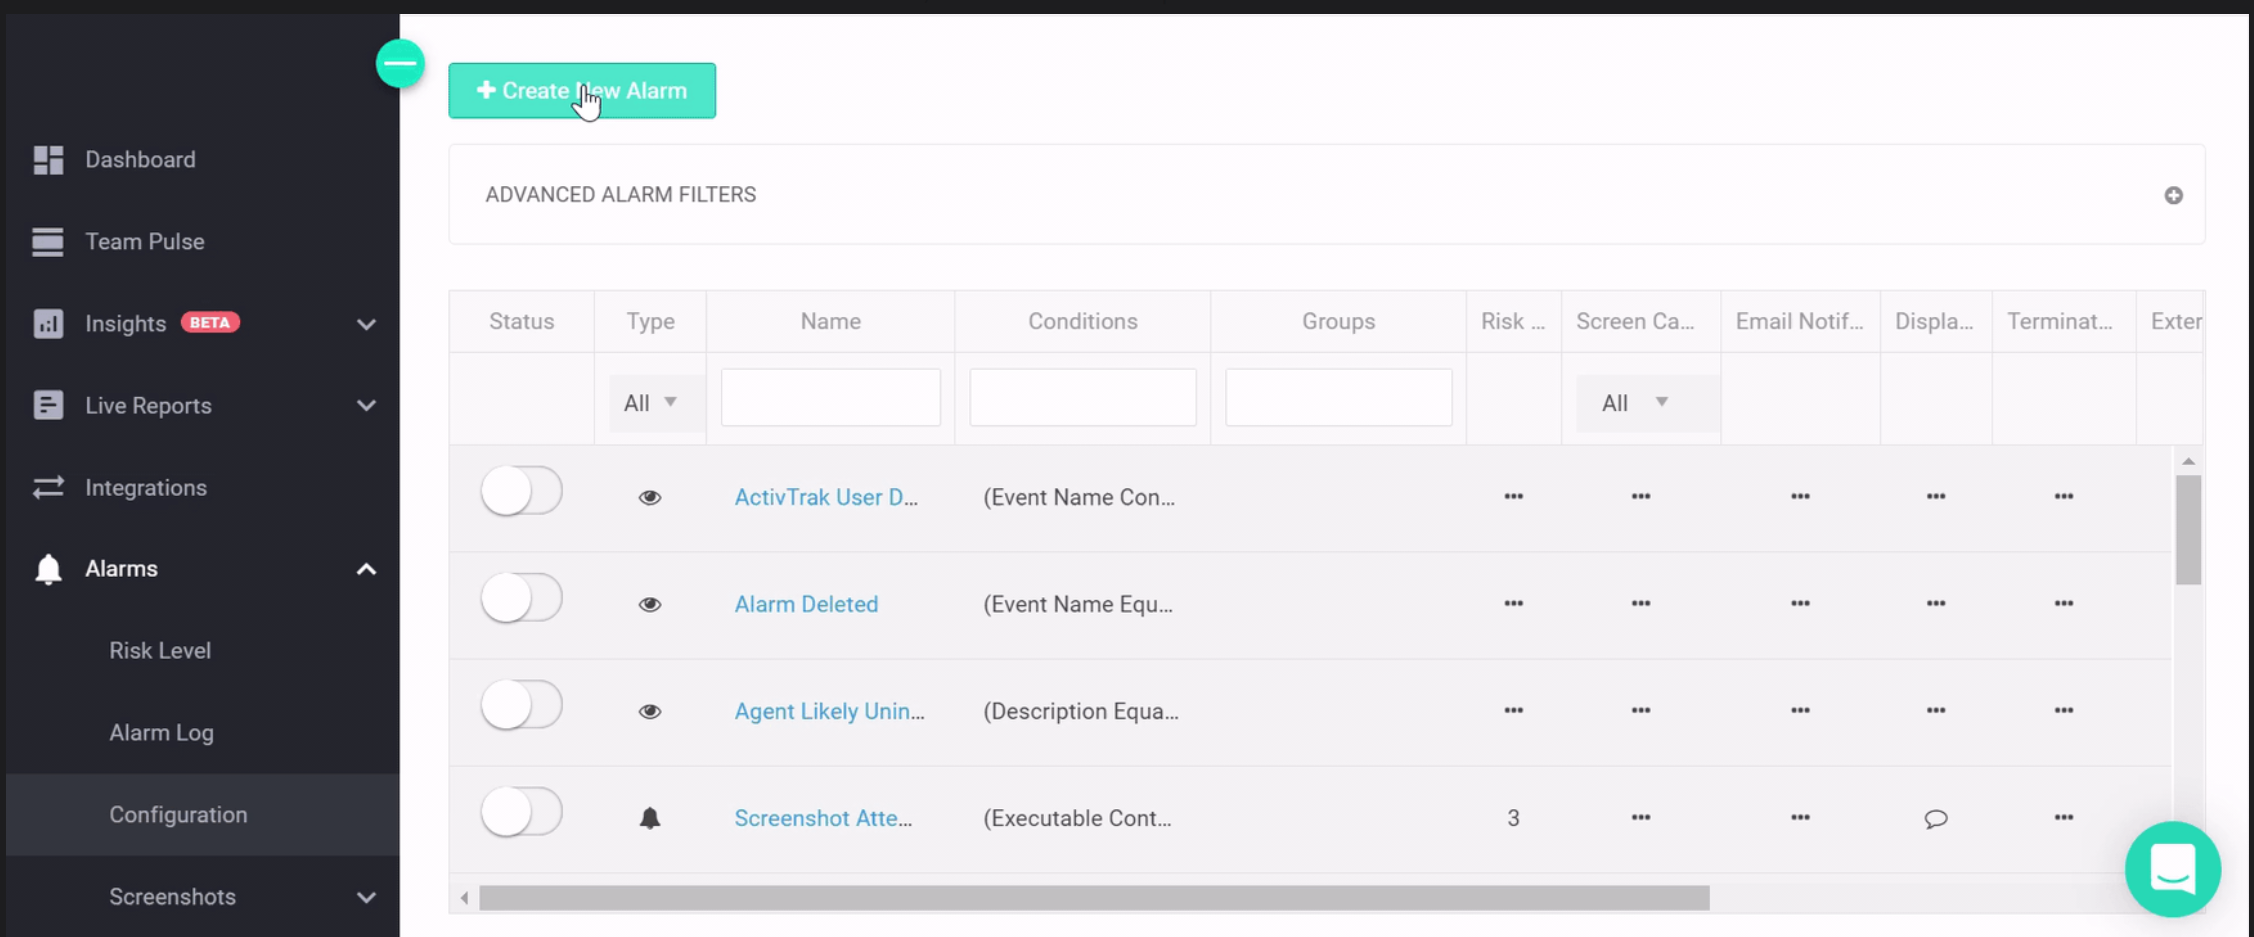Open the ActivTrak User D... alarm link
Viewport: 2254px width, 937px height.
click(x=826, y=497)
